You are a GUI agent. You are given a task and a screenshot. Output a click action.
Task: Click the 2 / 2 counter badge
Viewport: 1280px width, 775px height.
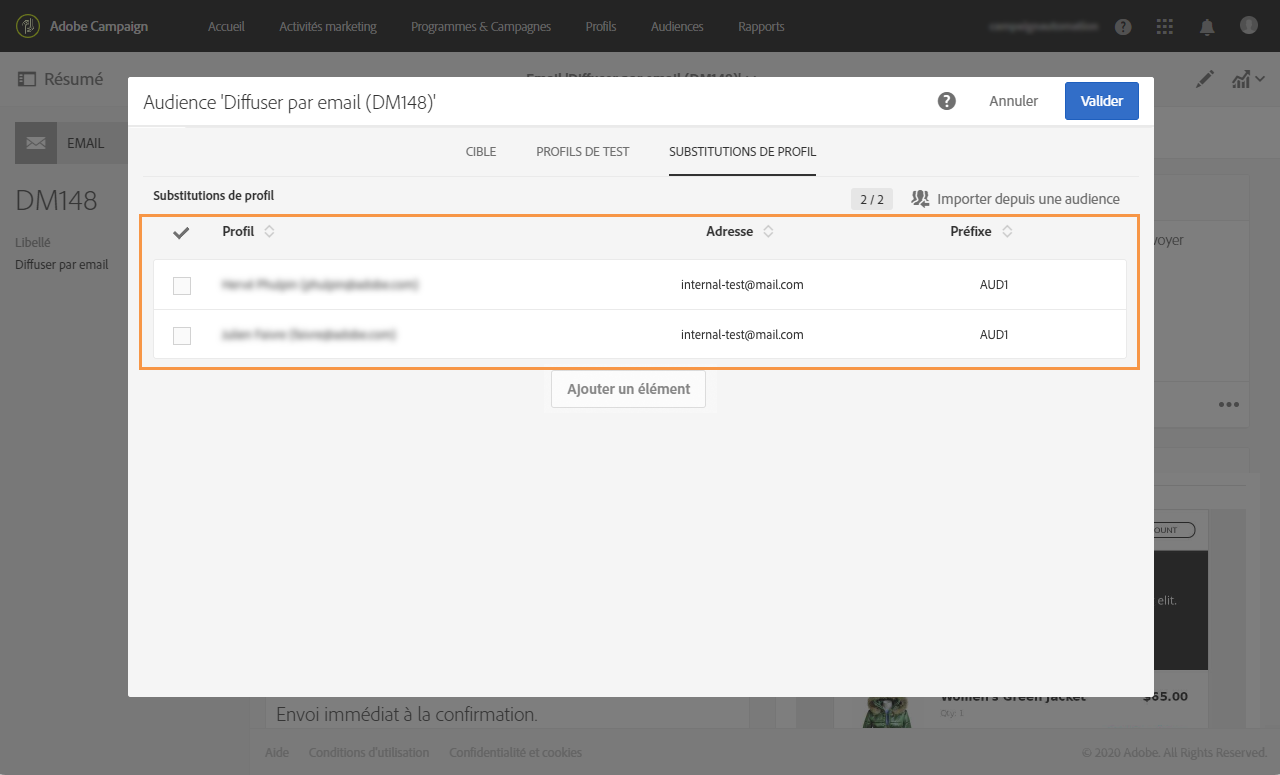872,199
